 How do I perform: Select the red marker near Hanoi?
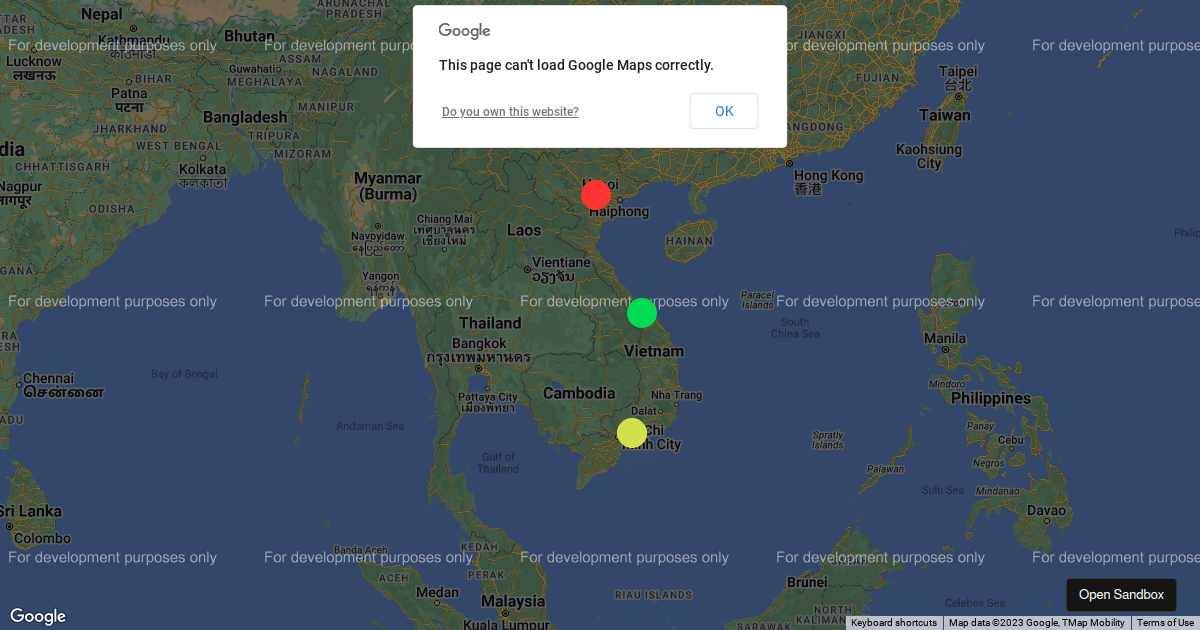click(596, 195)
